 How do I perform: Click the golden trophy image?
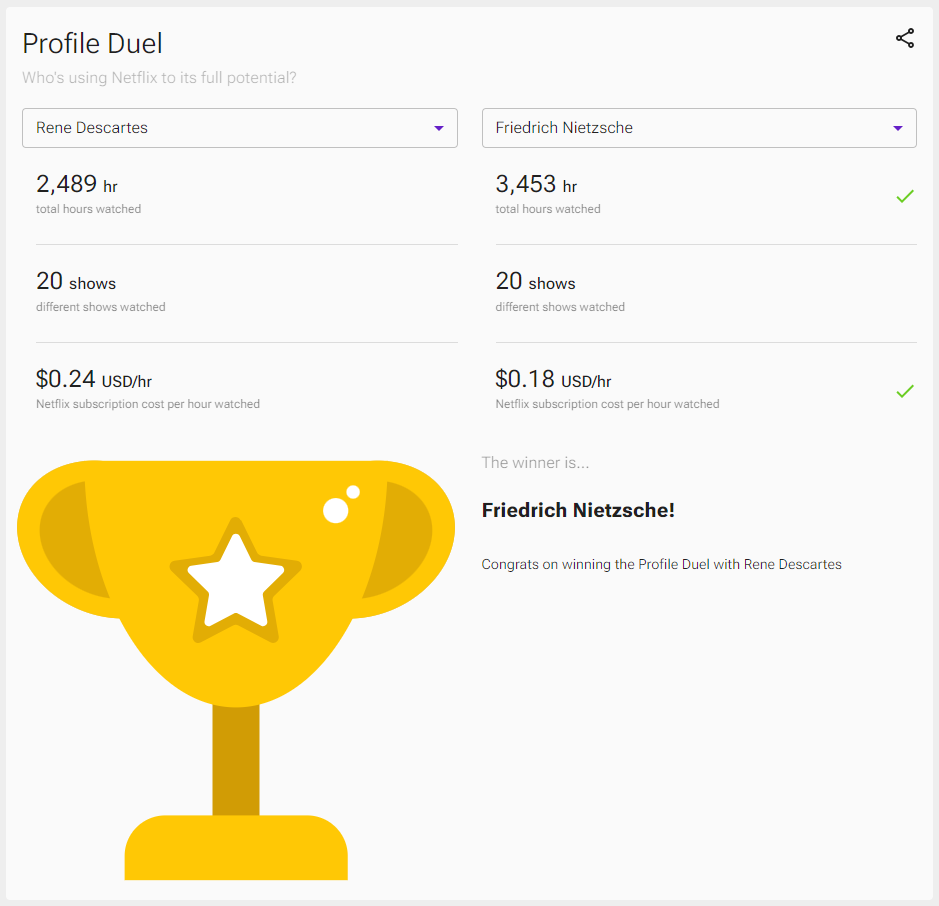(236, 669)
